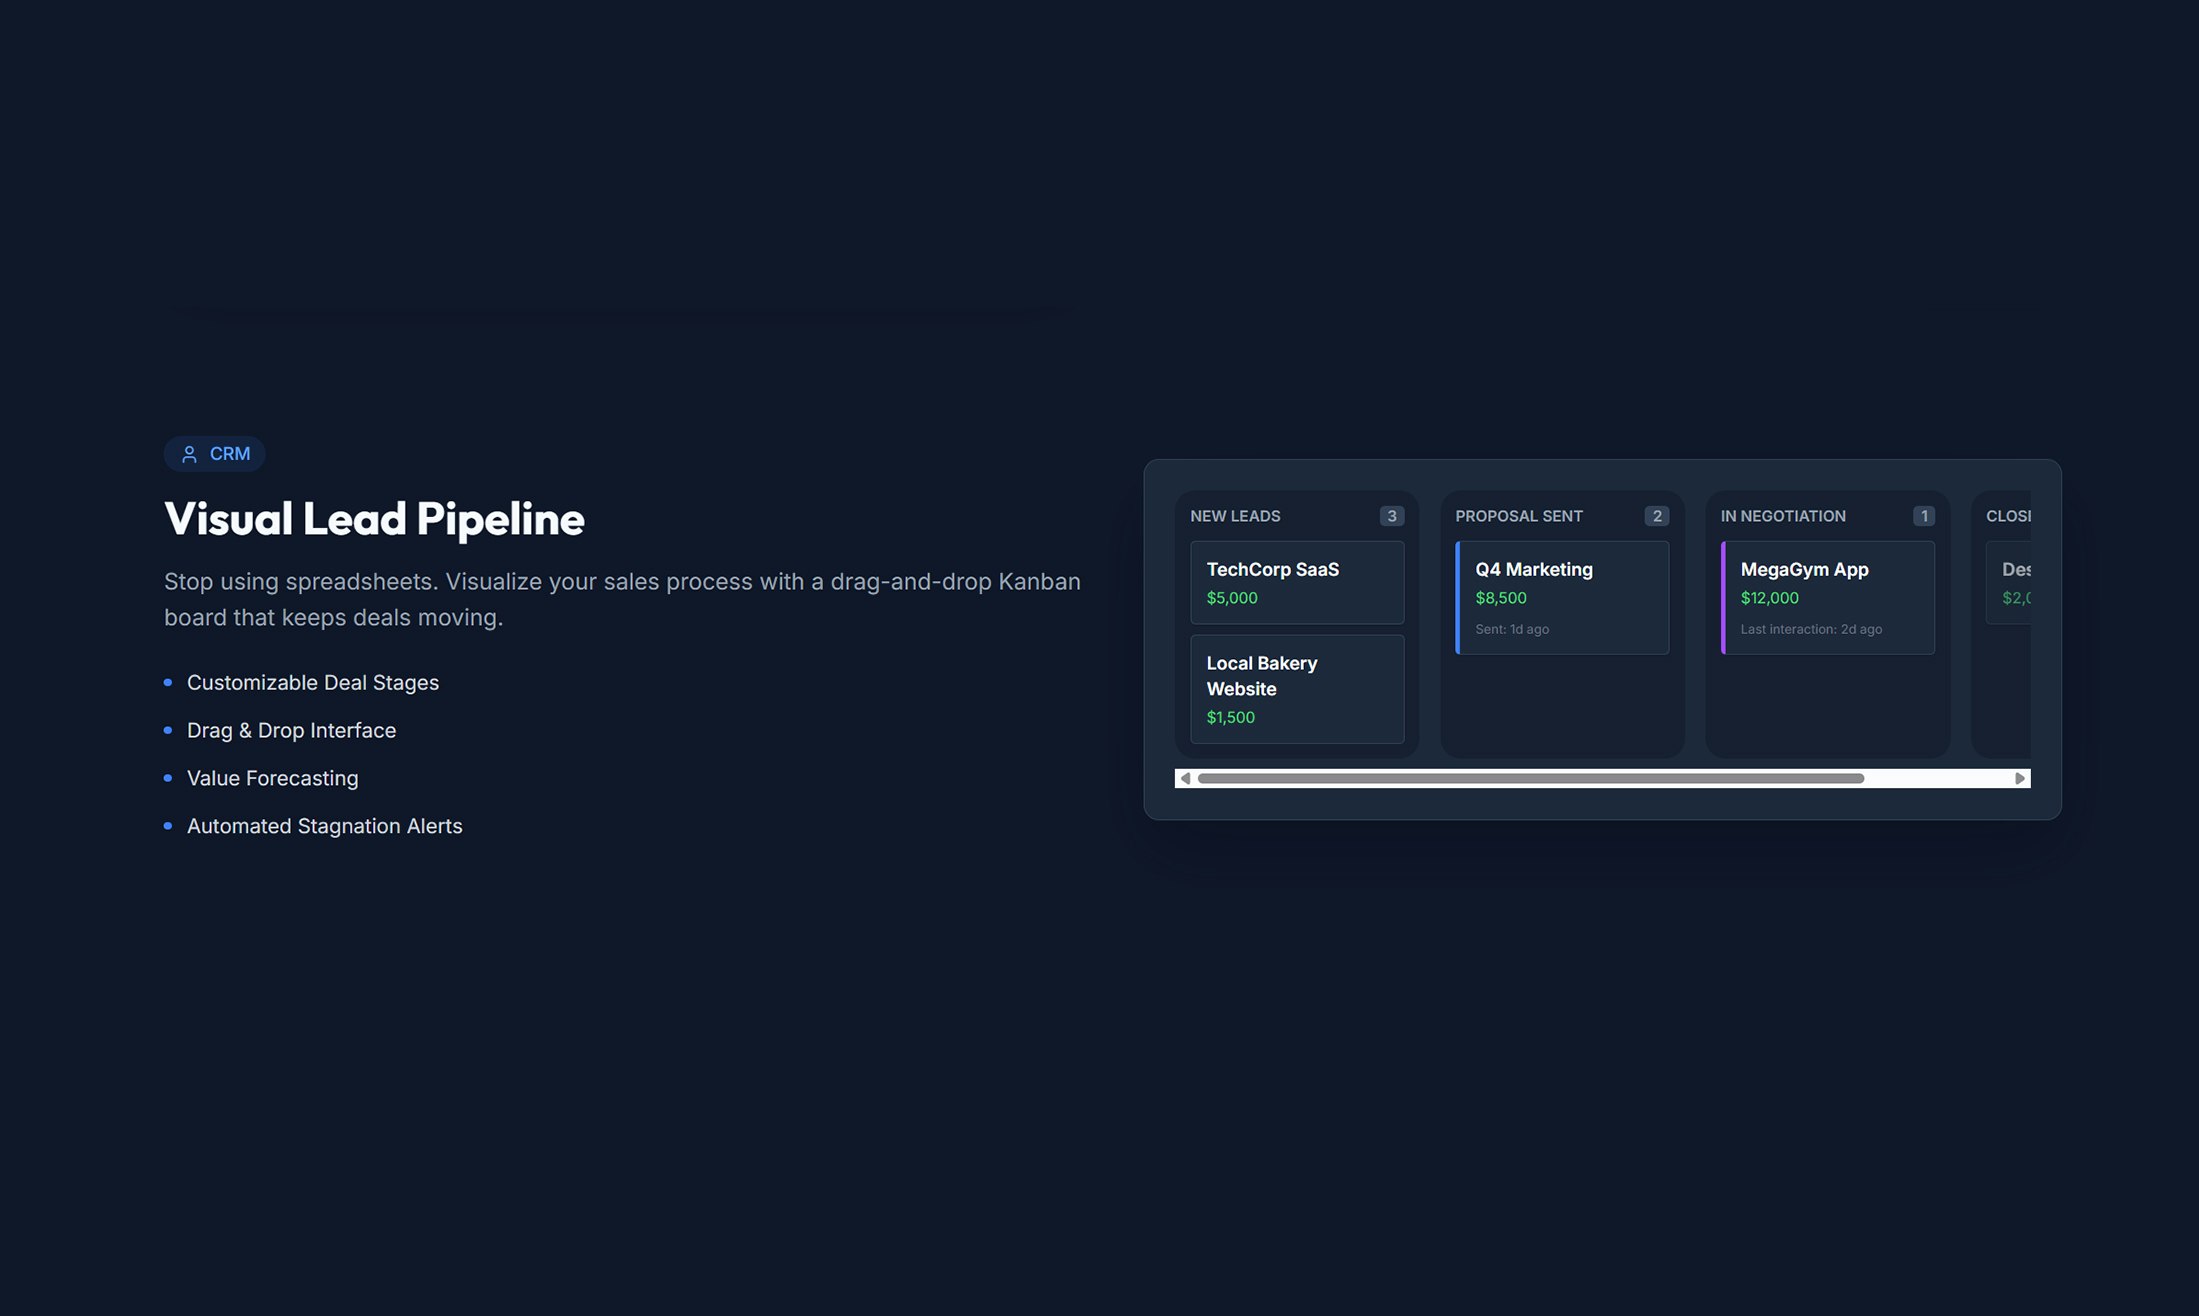Viewport: 2199px width, 1316px height.
Task: Click the scrollbar left arrow
Action: click(x=1185, y=778)
